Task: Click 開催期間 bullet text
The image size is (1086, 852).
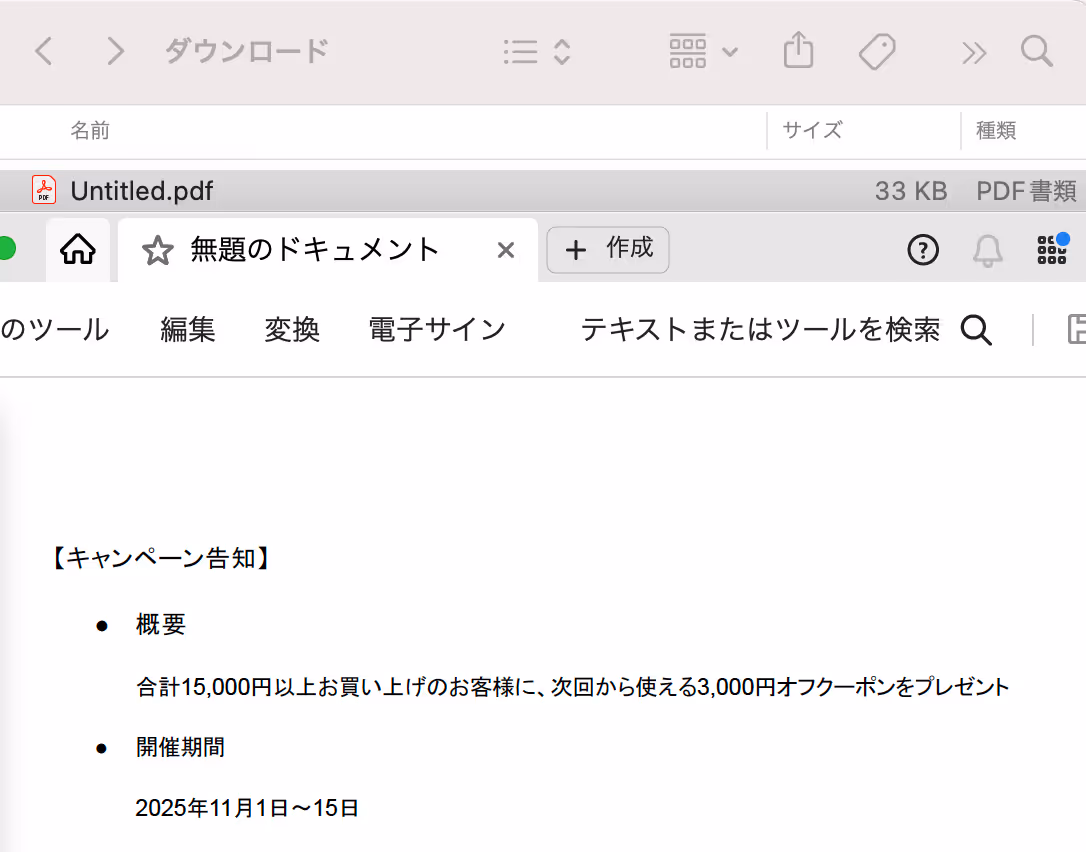Action: click(x=180, y=747)
